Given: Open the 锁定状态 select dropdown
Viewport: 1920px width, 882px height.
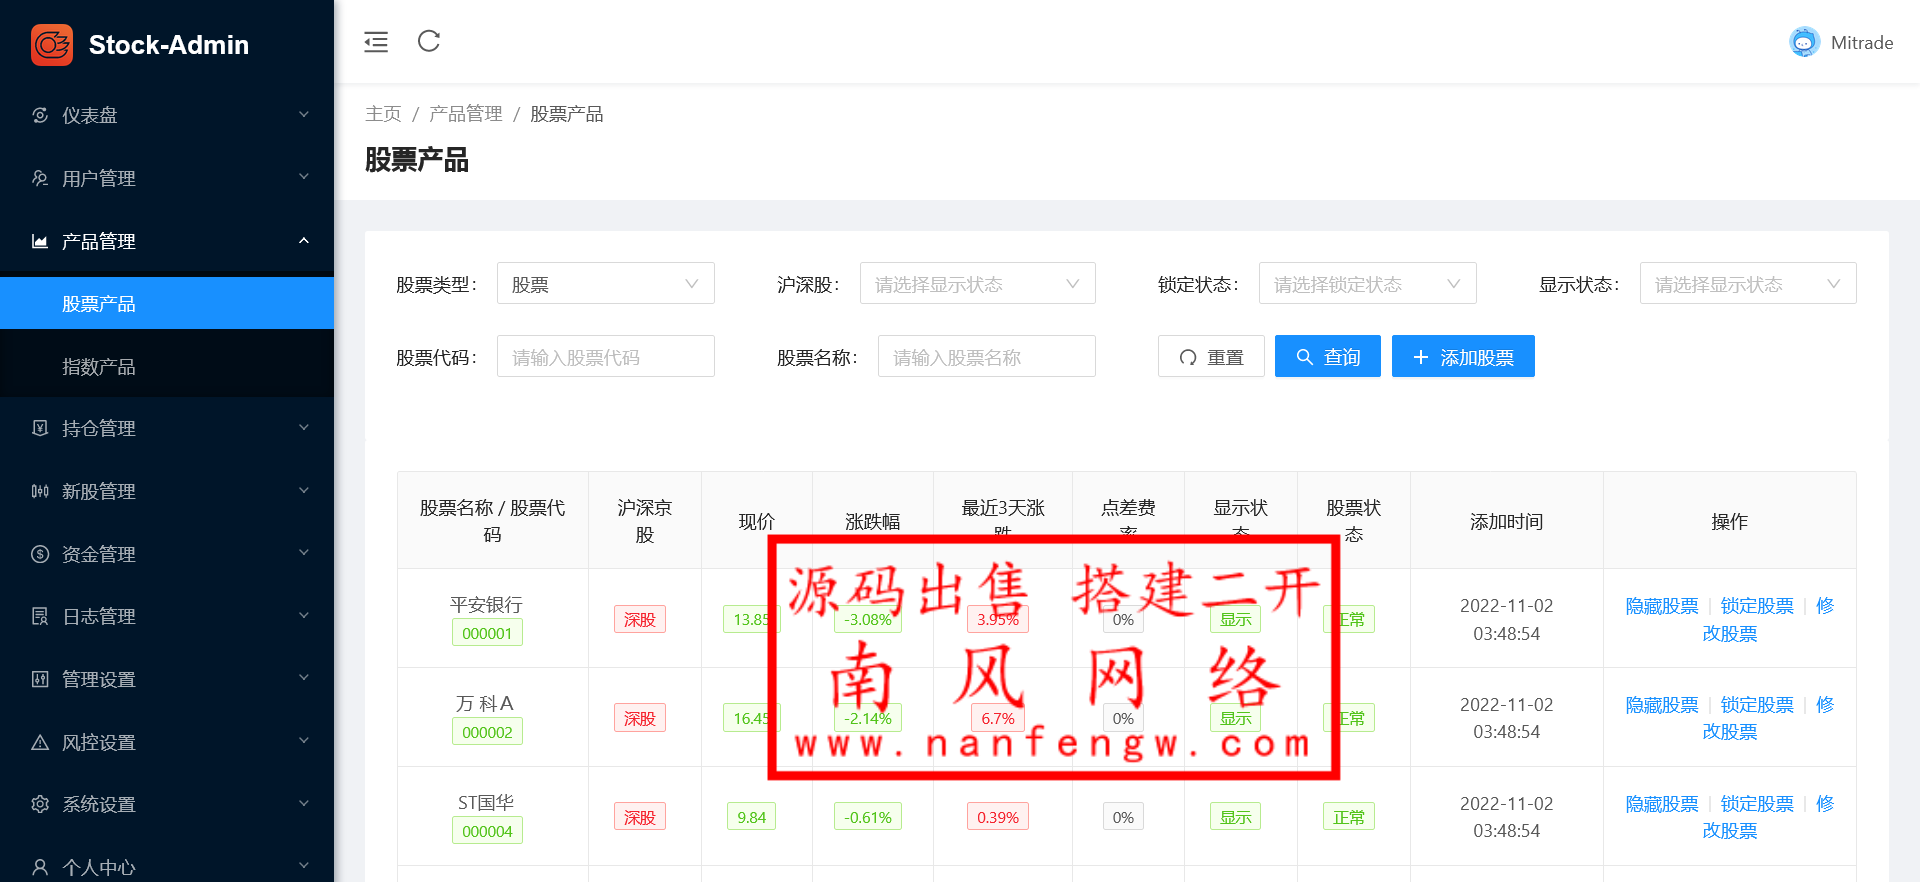Looking at the screenshot, I should coord(1366,284).
